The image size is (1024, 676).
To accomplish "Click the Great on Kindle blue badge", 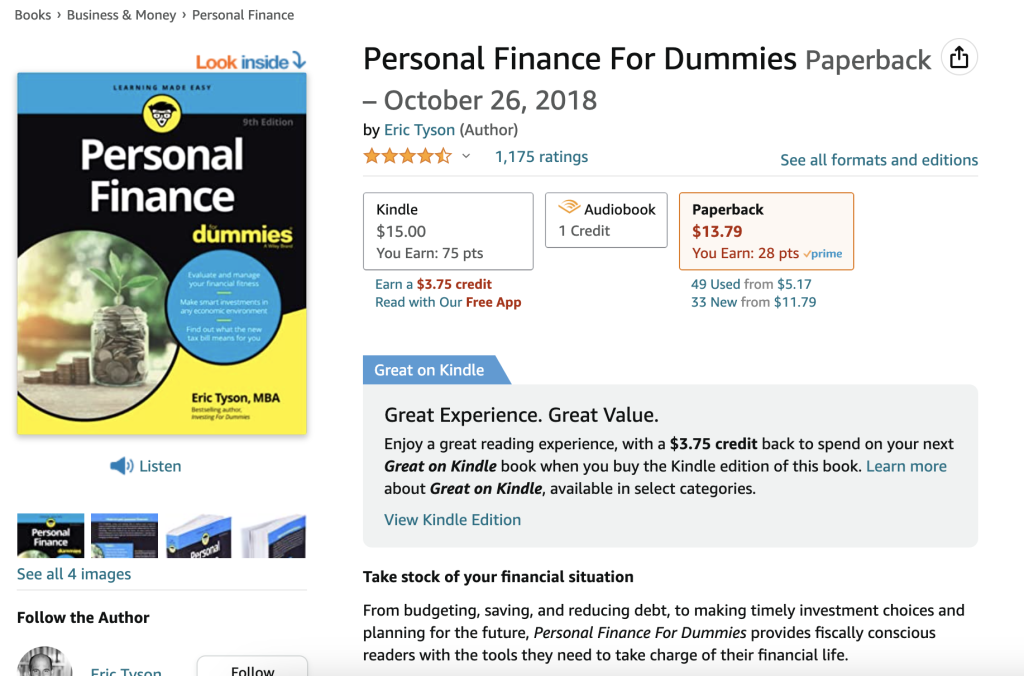I will click(x=426, y=369).
